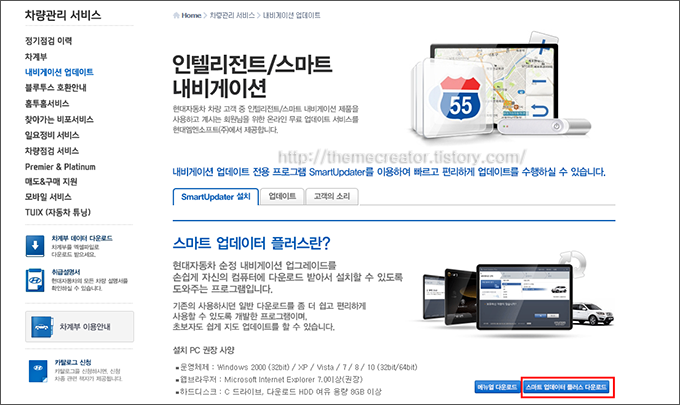Click the 웹브라우저 Internet Explorer requirement line

[x=269, y=380]
